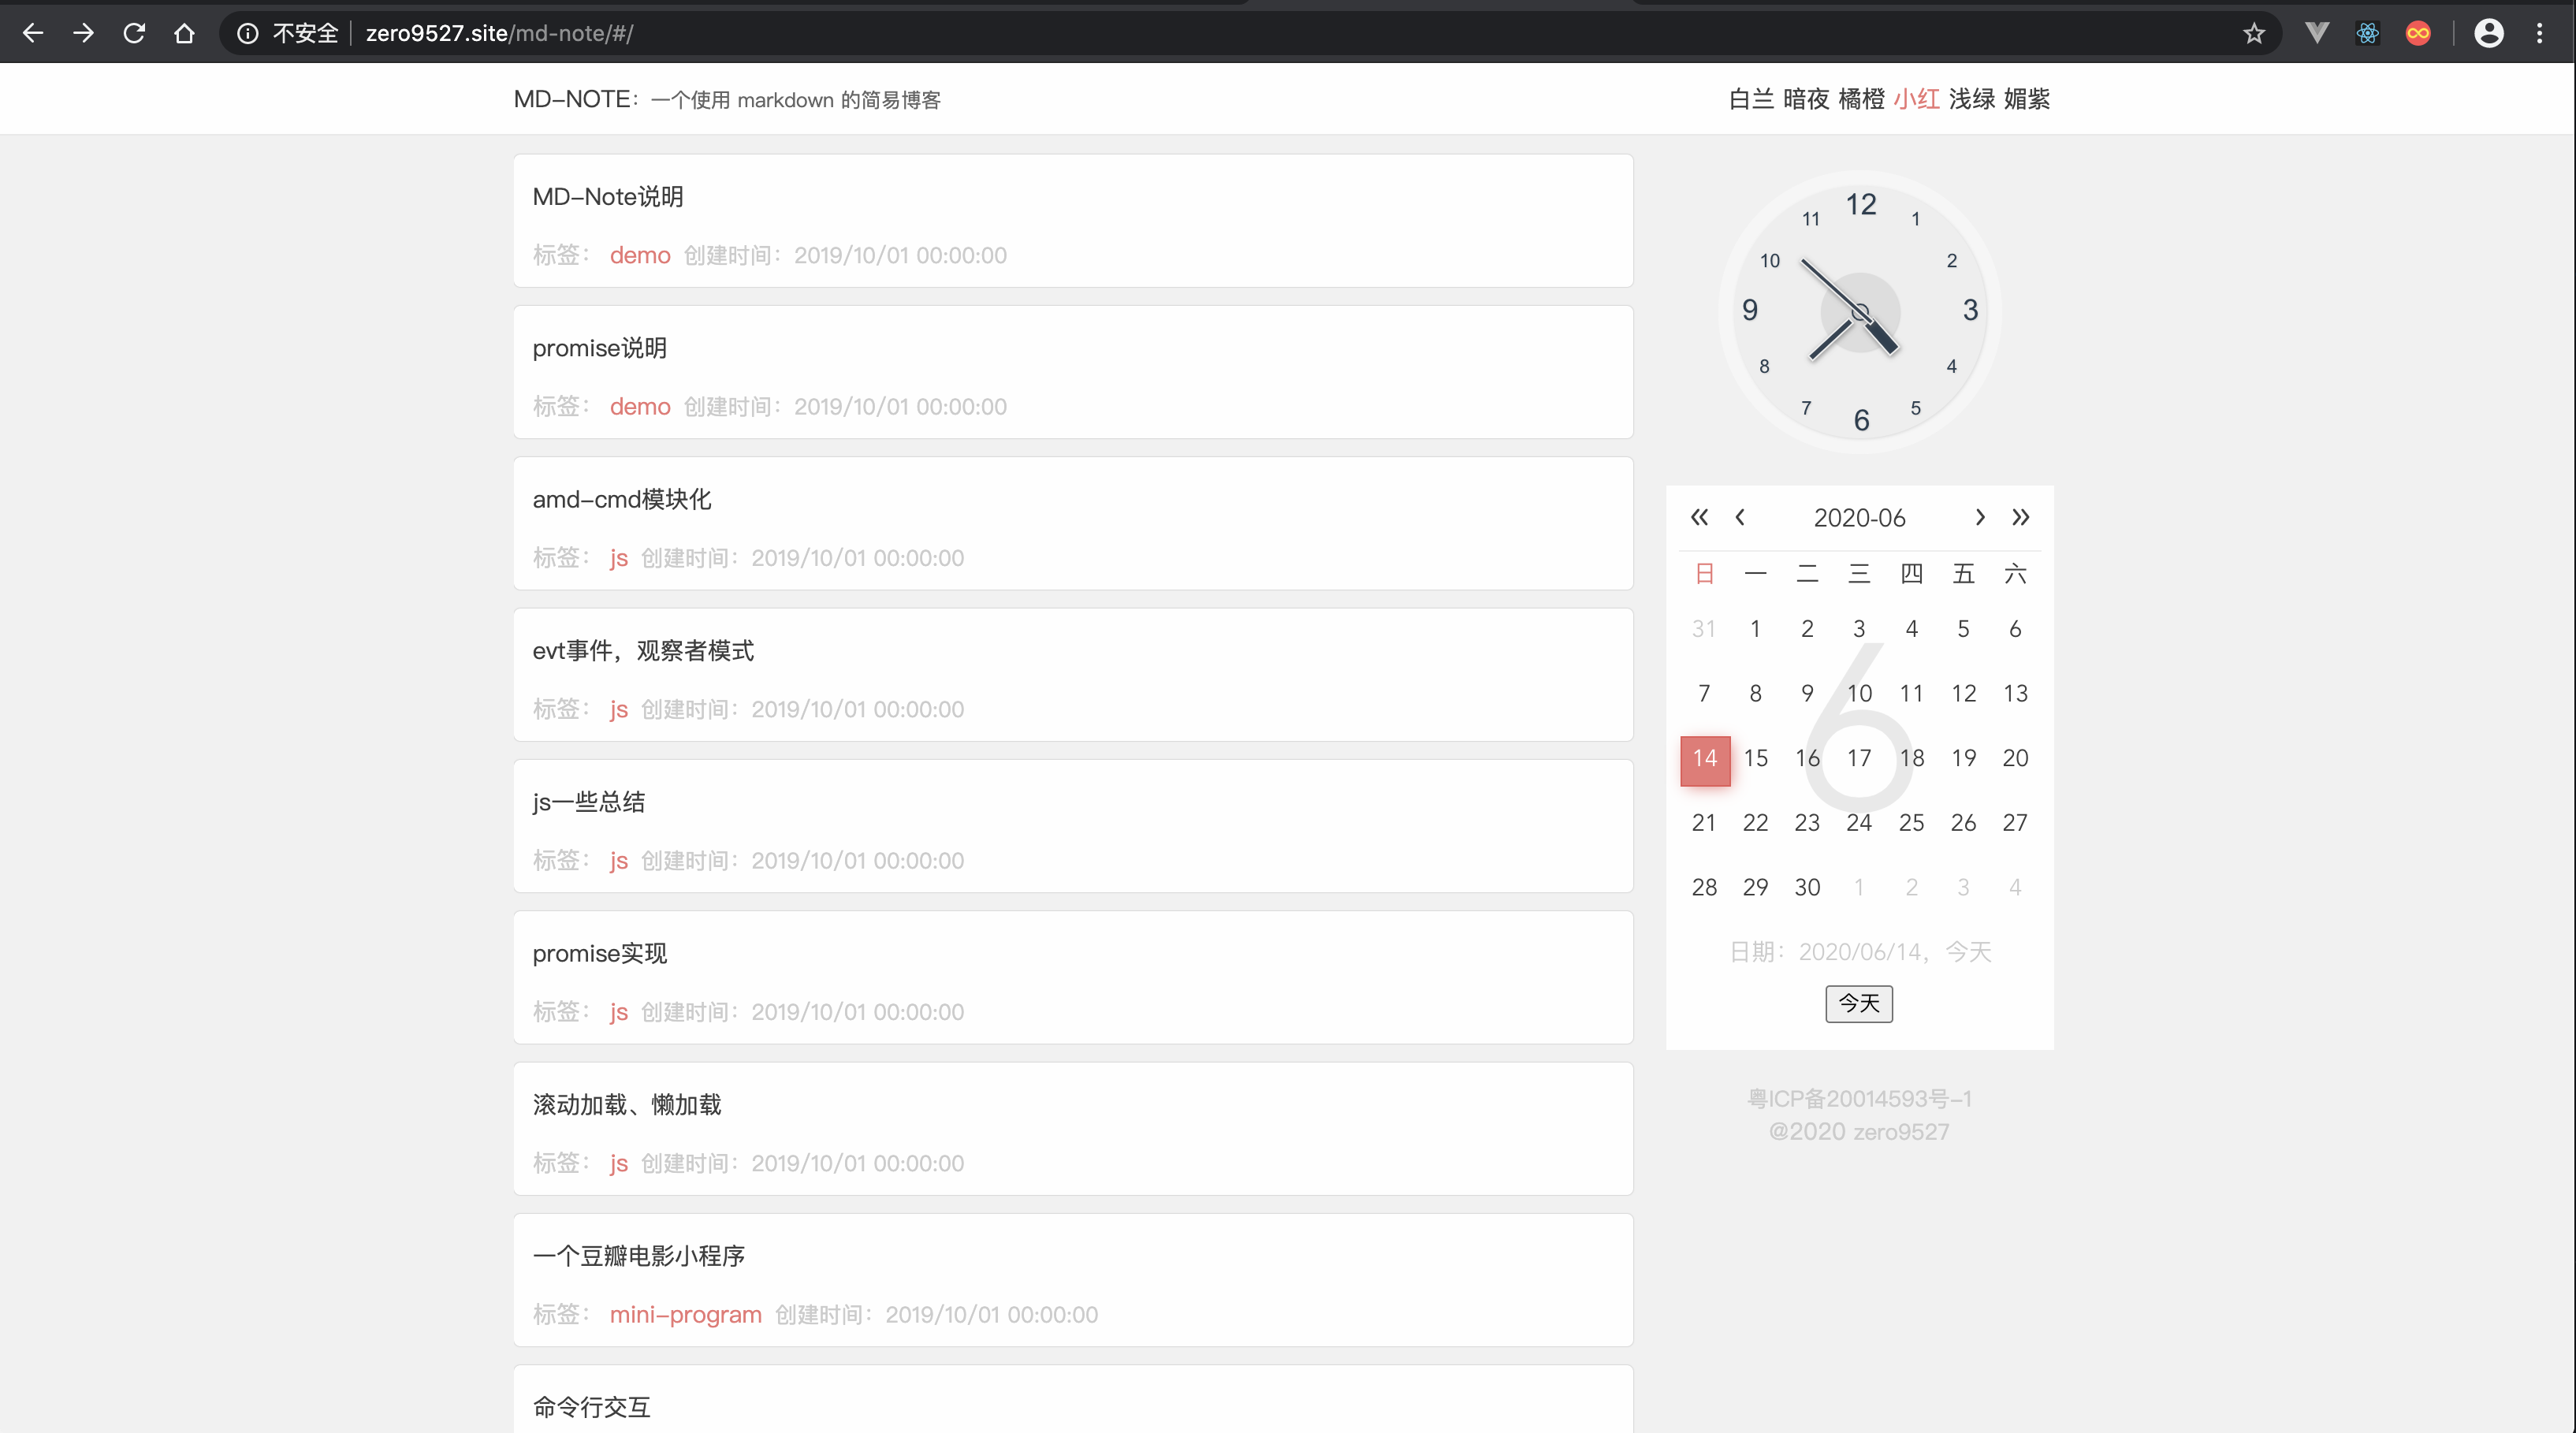Navigate back using the browser back arrow

(x=33, y=32)
